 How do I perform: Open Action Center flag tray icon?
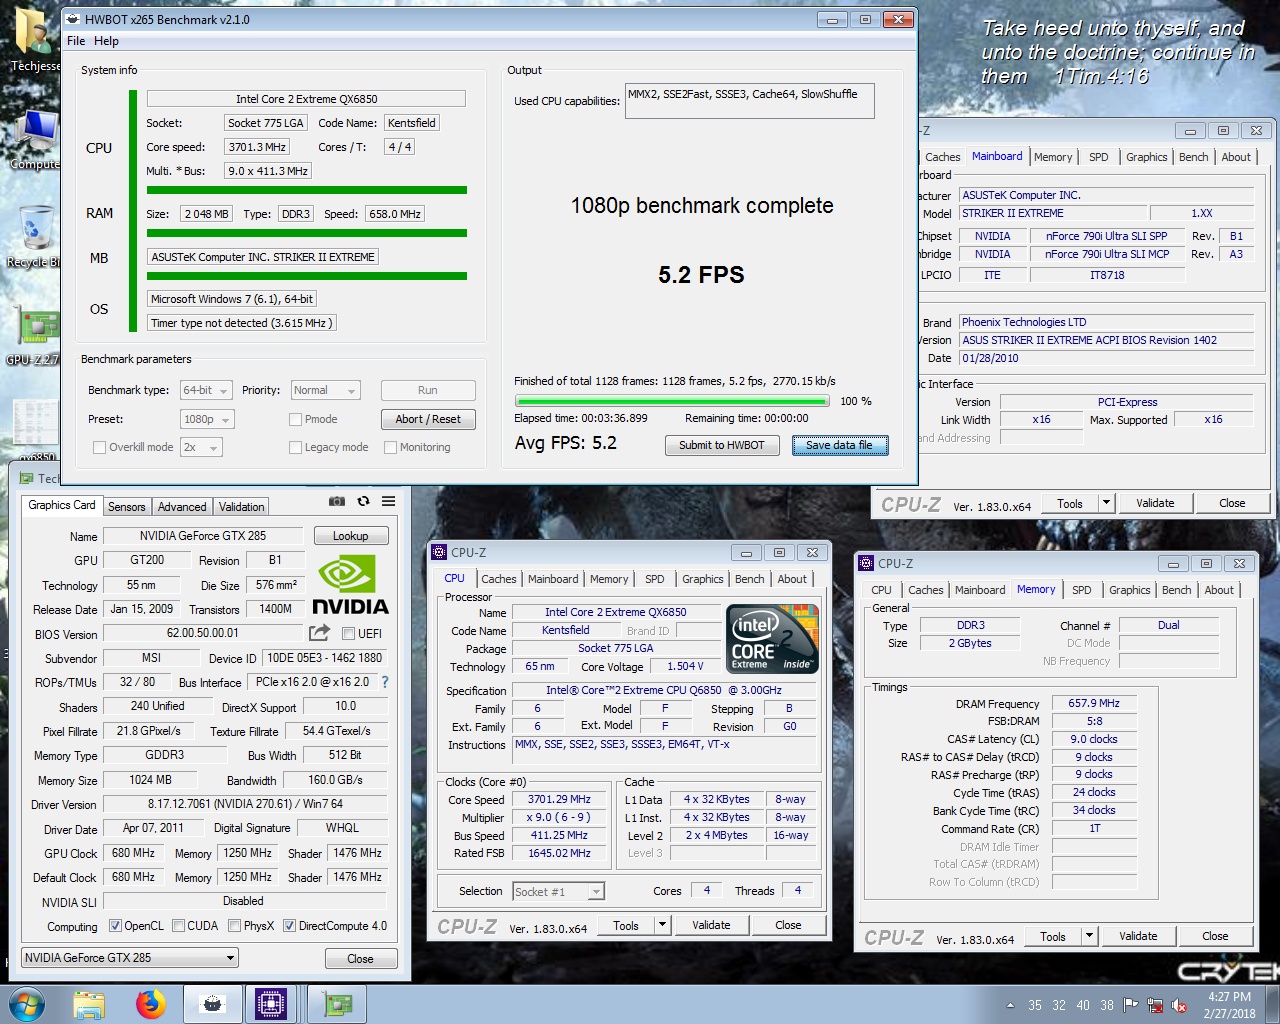click(1131, 1005)
